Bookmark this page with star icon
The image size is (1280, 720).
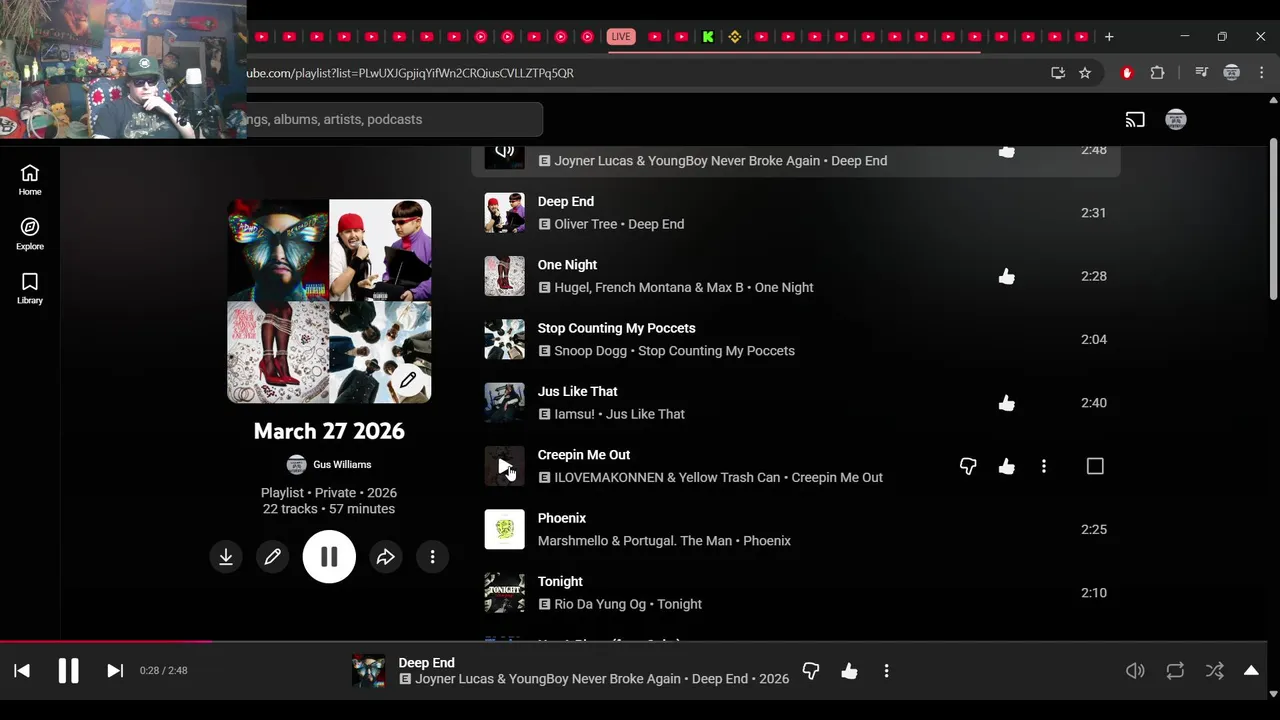(1085, 73)
